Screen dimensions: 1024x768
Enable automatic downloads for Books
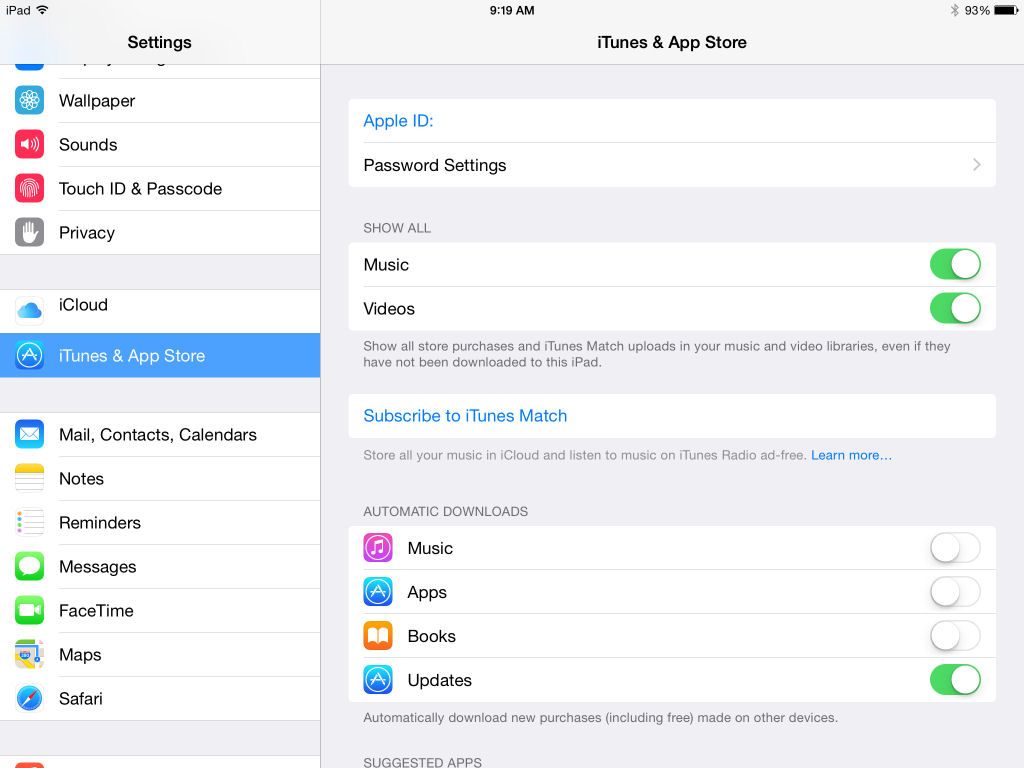point(955,635)
